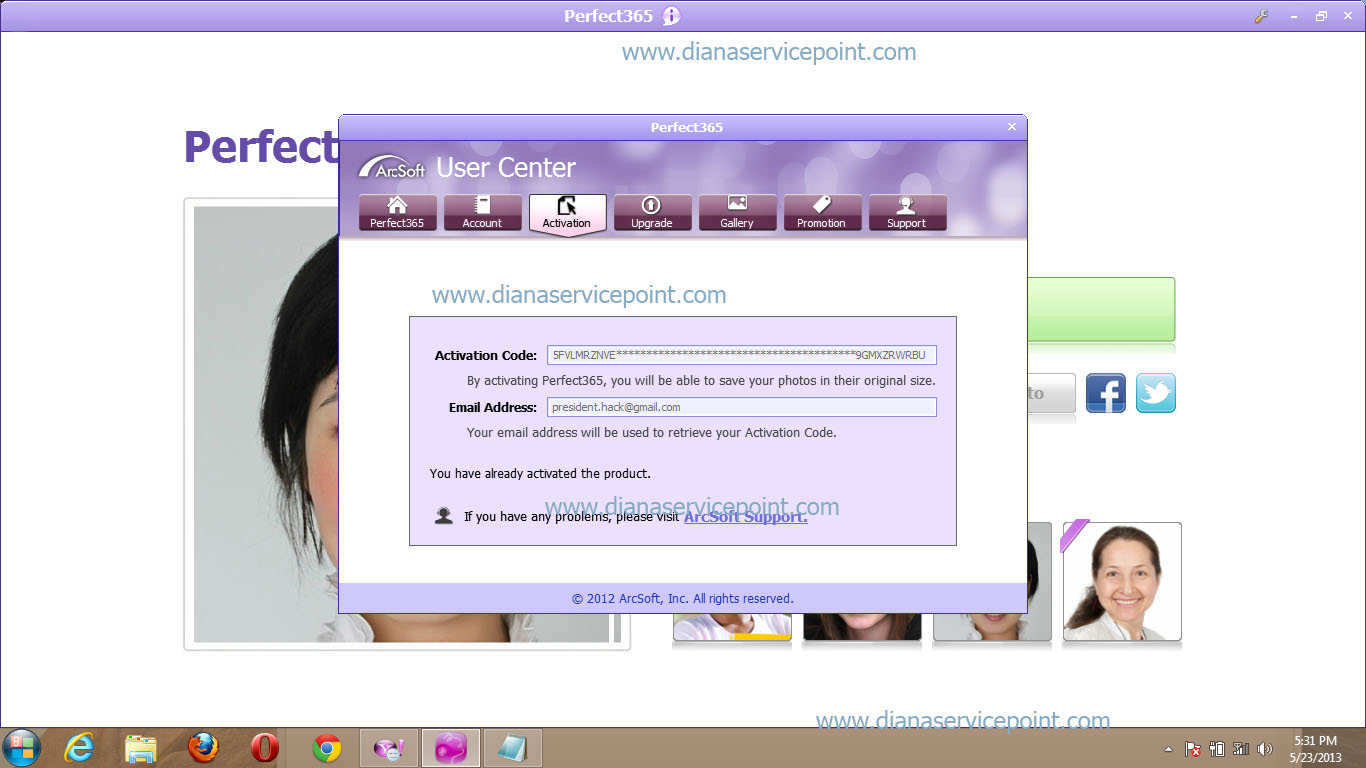This screenshot has width=1366, height=768.
Task: Click the info icon beside Perfect365 title
Action: 671,16
